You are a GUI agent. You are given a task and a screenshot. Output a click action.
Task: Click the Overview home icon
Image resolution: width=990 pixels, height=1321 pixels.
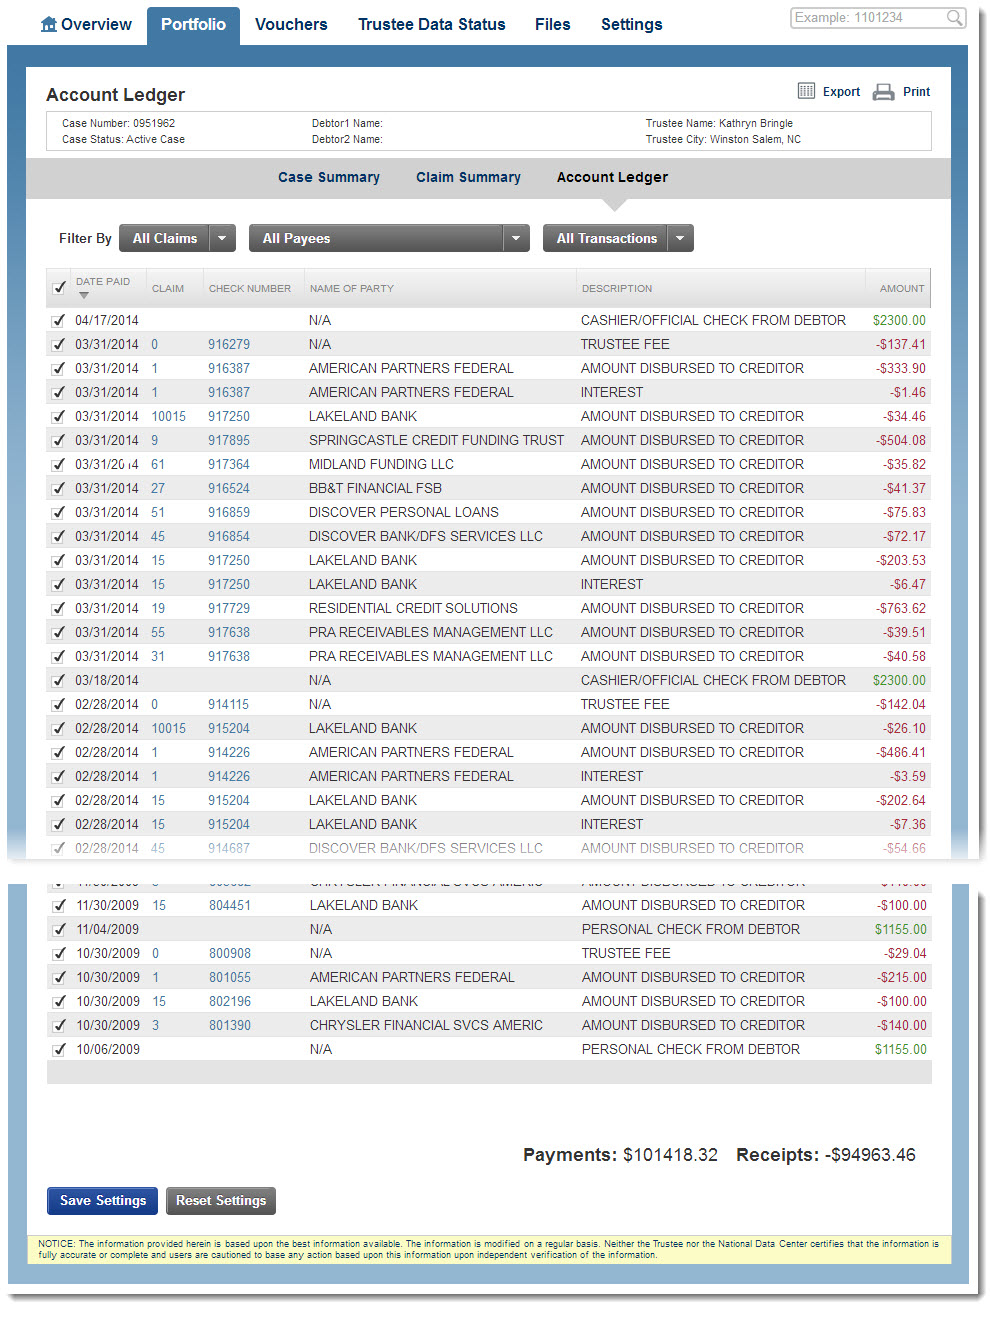point(49,24)
